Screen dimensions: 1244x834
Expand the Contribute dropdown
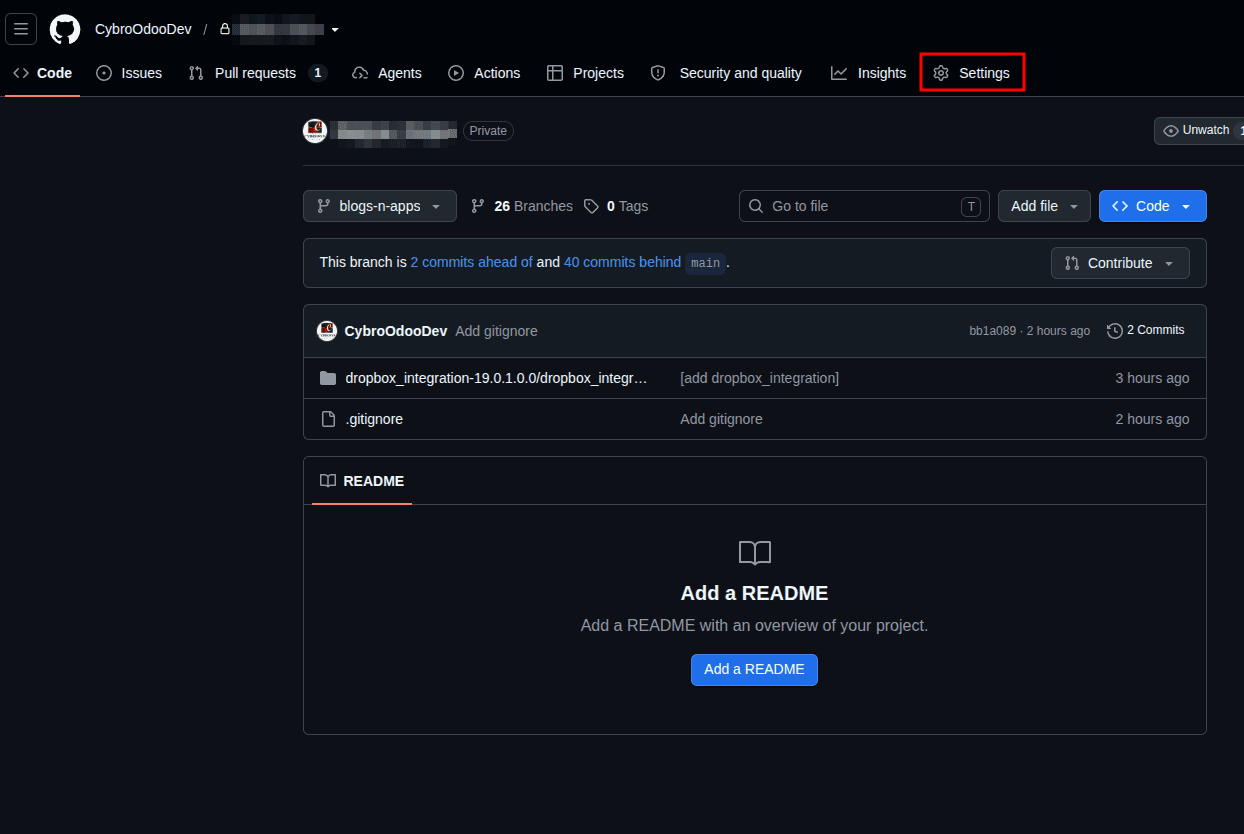(1120, 263)
